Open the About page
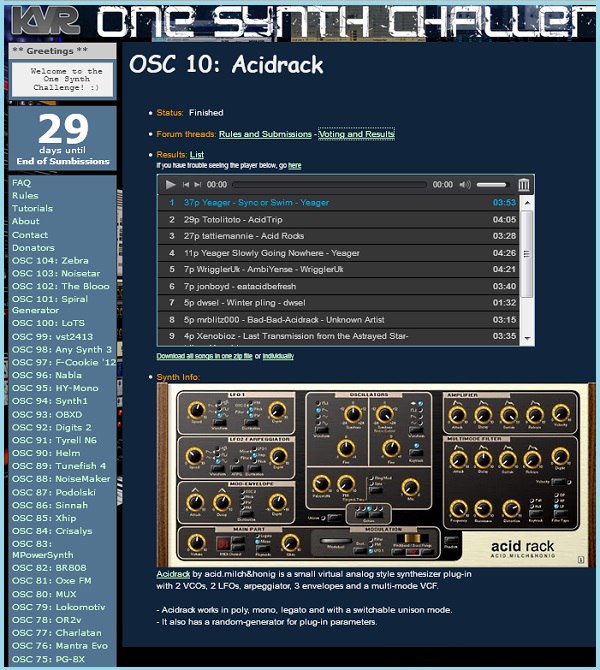This screenshot has width=600, height=670. 26,221
